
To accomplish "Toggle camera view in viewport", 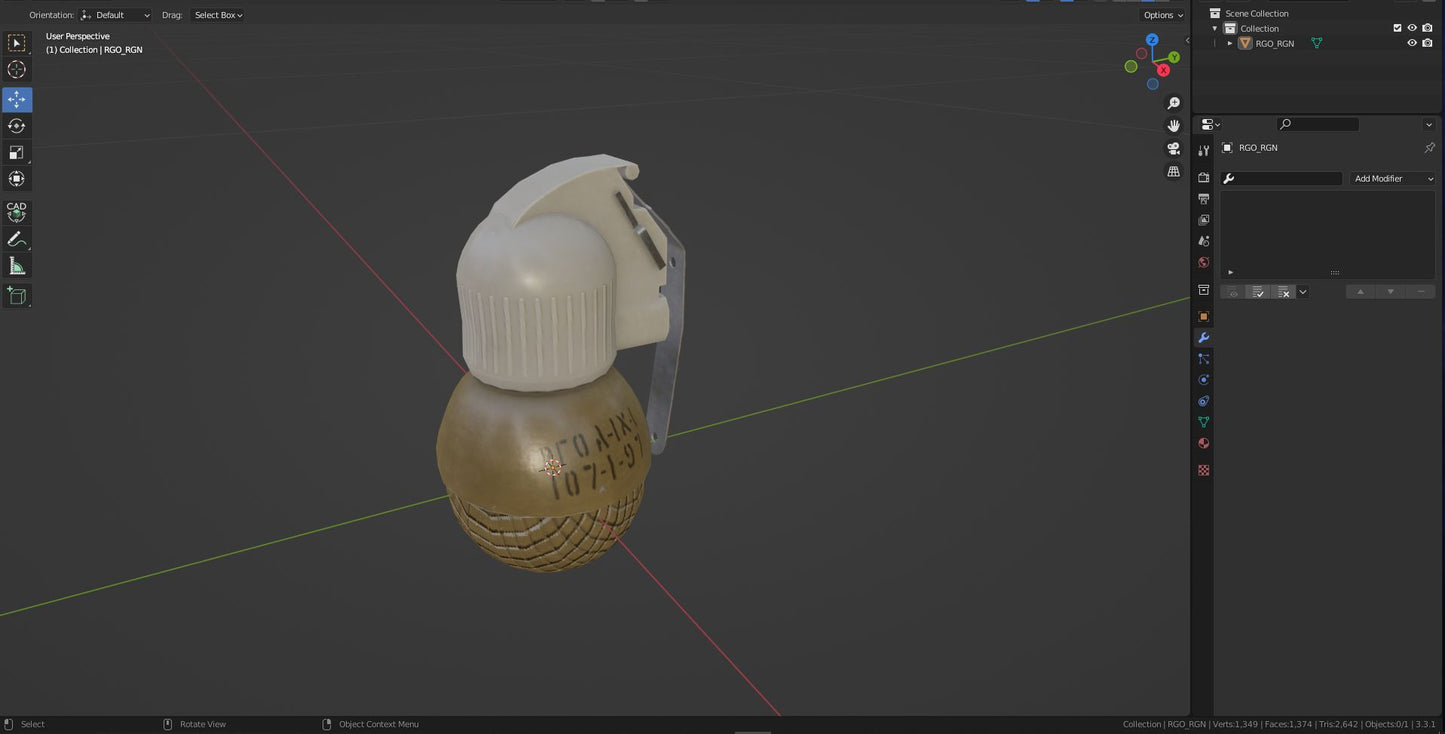I will [x=1174, y=149].
